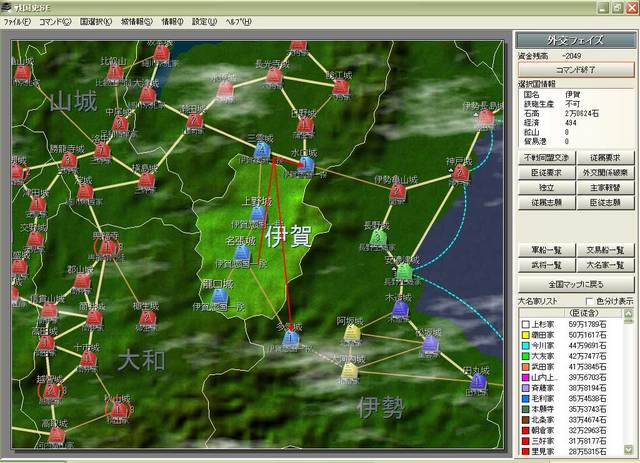Select the yellow 阿坂城 castle icon

(x=351, y=333)
